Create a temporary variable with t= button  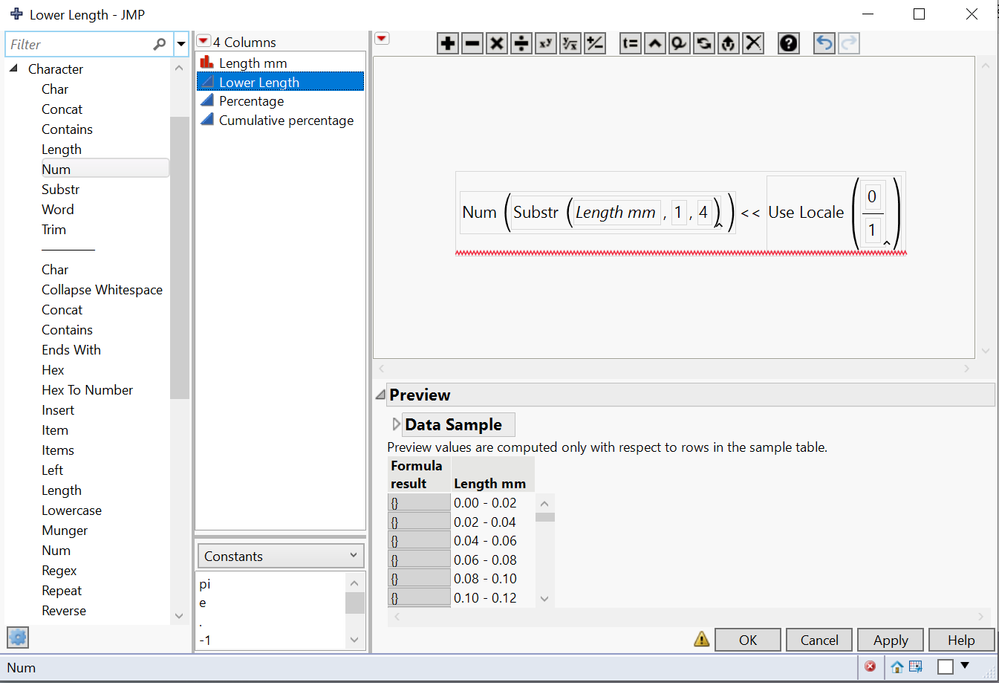(630, 43)
